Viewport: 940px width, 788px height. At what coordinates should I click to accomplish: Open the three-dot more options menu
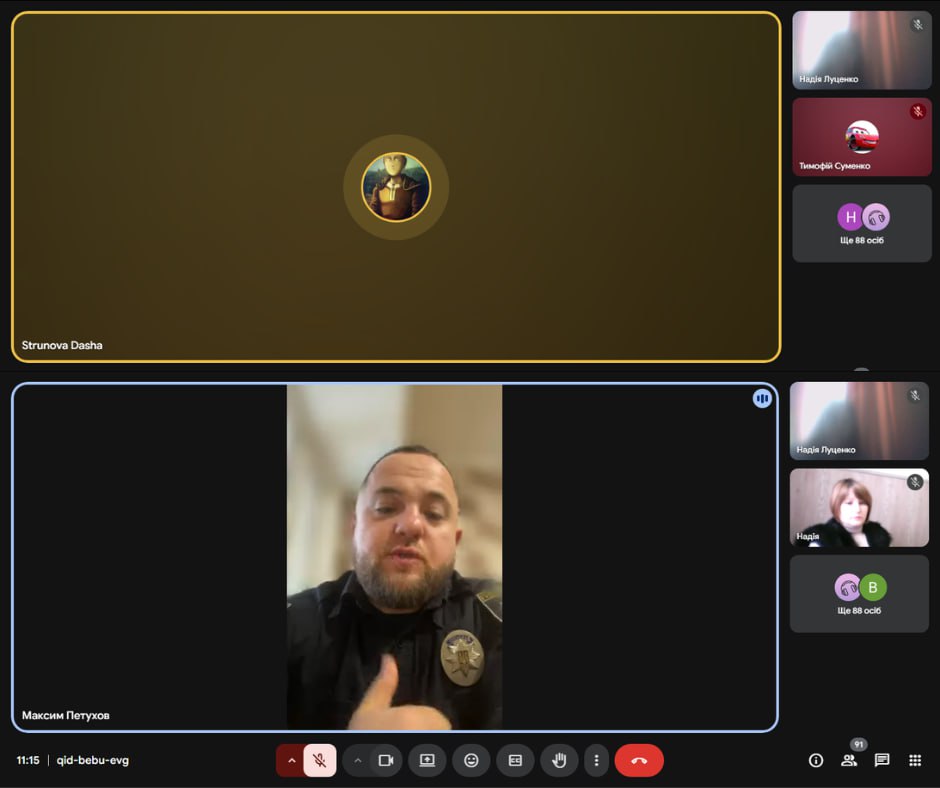click(596, 760)
